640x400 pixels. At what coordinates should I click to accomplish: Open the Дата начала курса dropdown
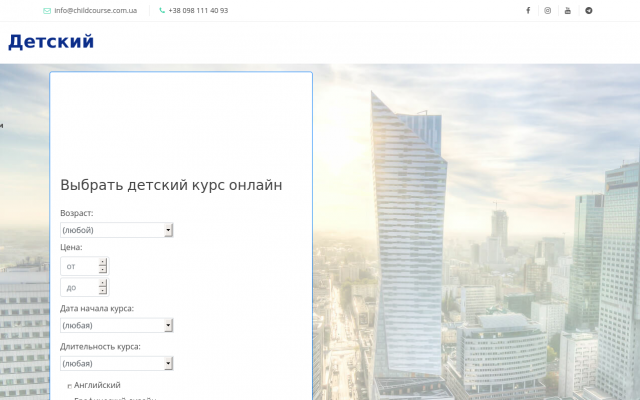tap(117, 325)
